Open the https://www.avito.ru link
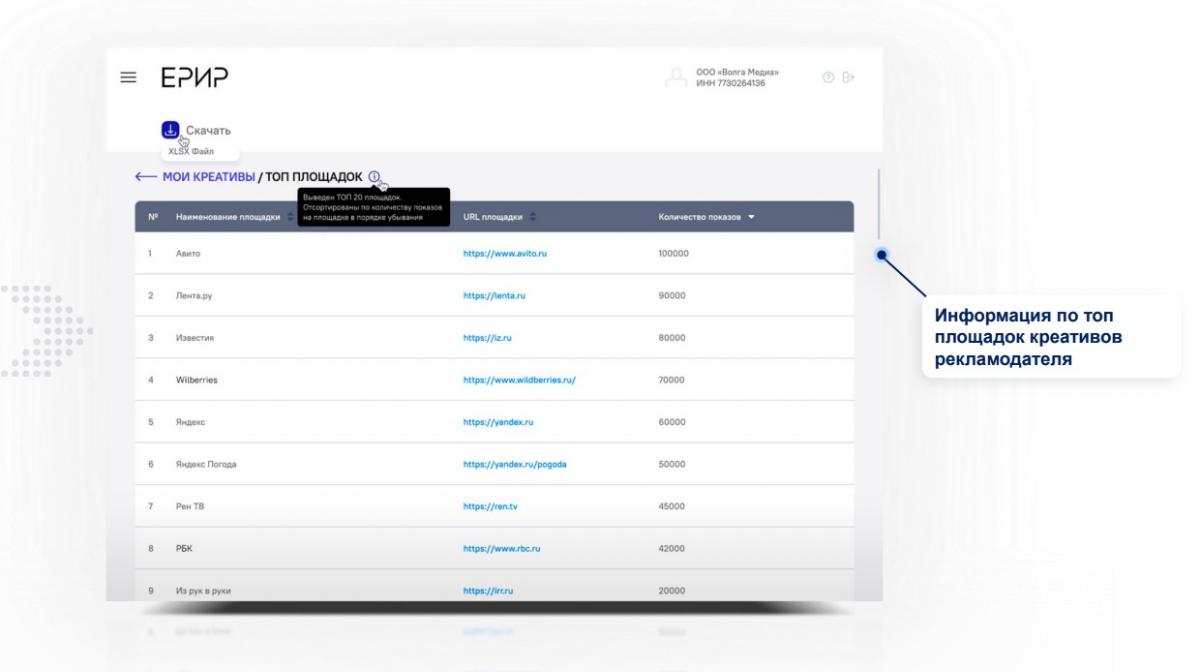1200x672 pixels. (x=504, y=254)
